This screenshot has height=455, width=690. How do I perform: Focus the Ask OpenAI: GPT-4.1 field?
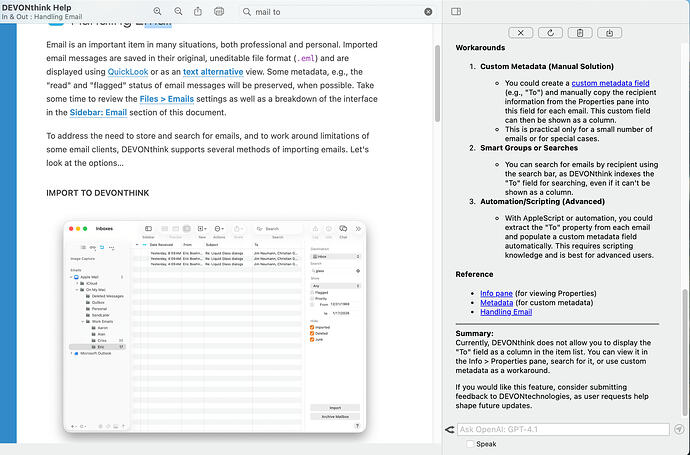tap(563, 429)
